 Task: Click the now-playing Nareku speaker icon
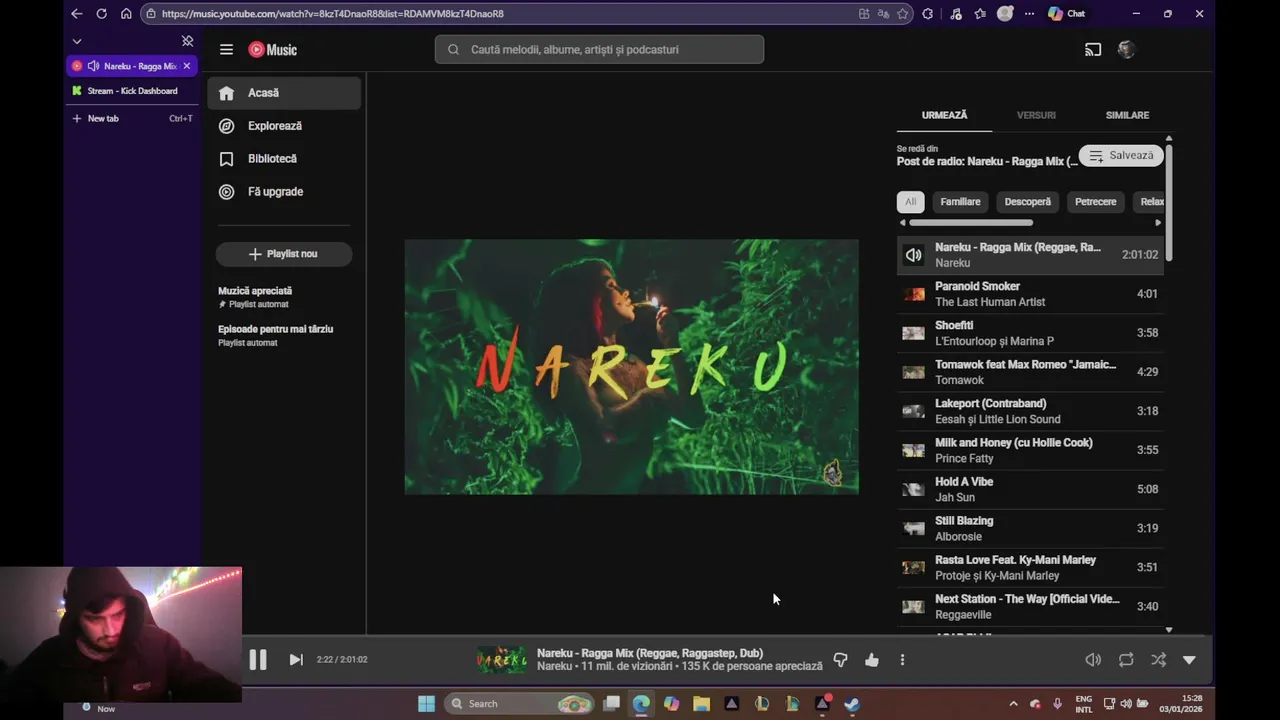click(913, 255)
